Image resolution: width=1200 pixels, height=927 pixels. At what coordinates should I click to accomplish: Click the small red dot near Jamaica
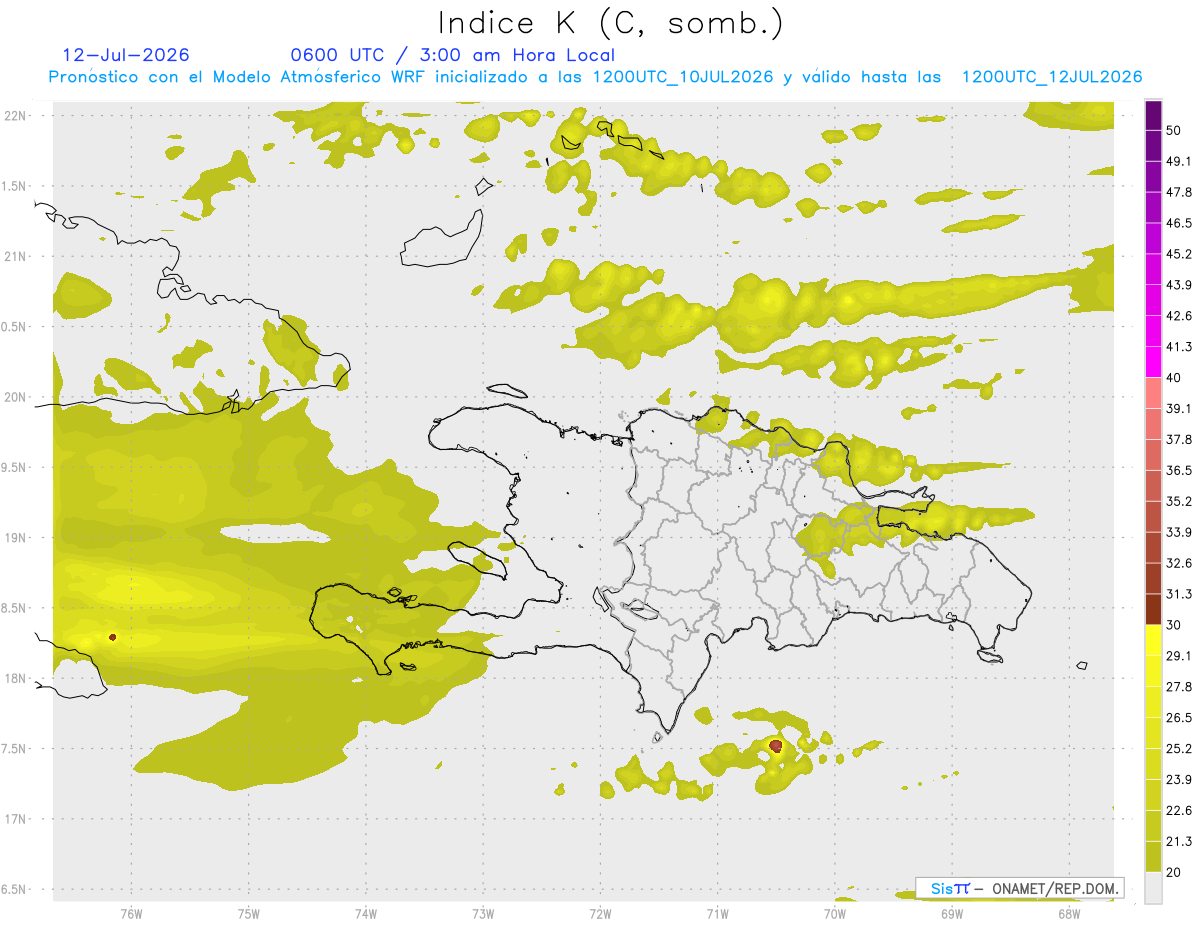[112, 637]
